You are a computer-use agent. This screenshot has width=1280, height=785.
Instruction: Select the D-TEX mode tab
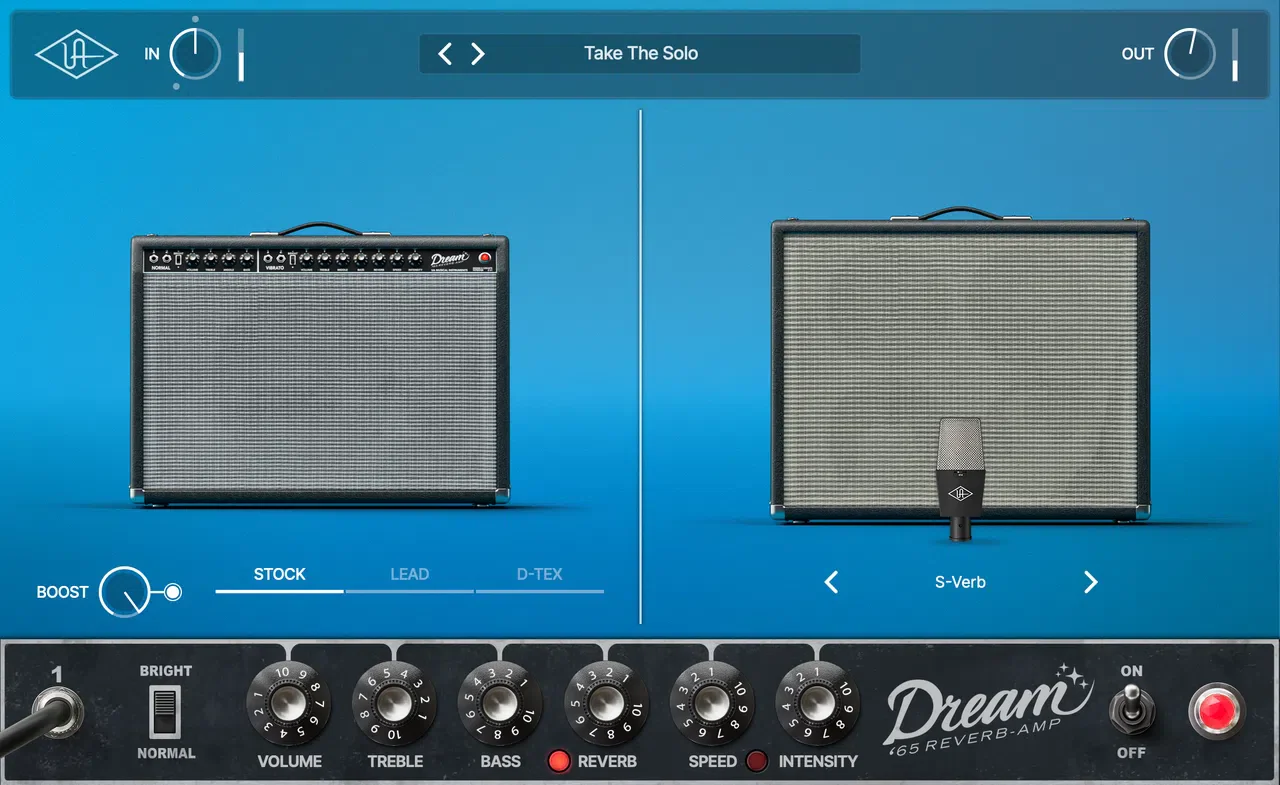pos(539,574)
